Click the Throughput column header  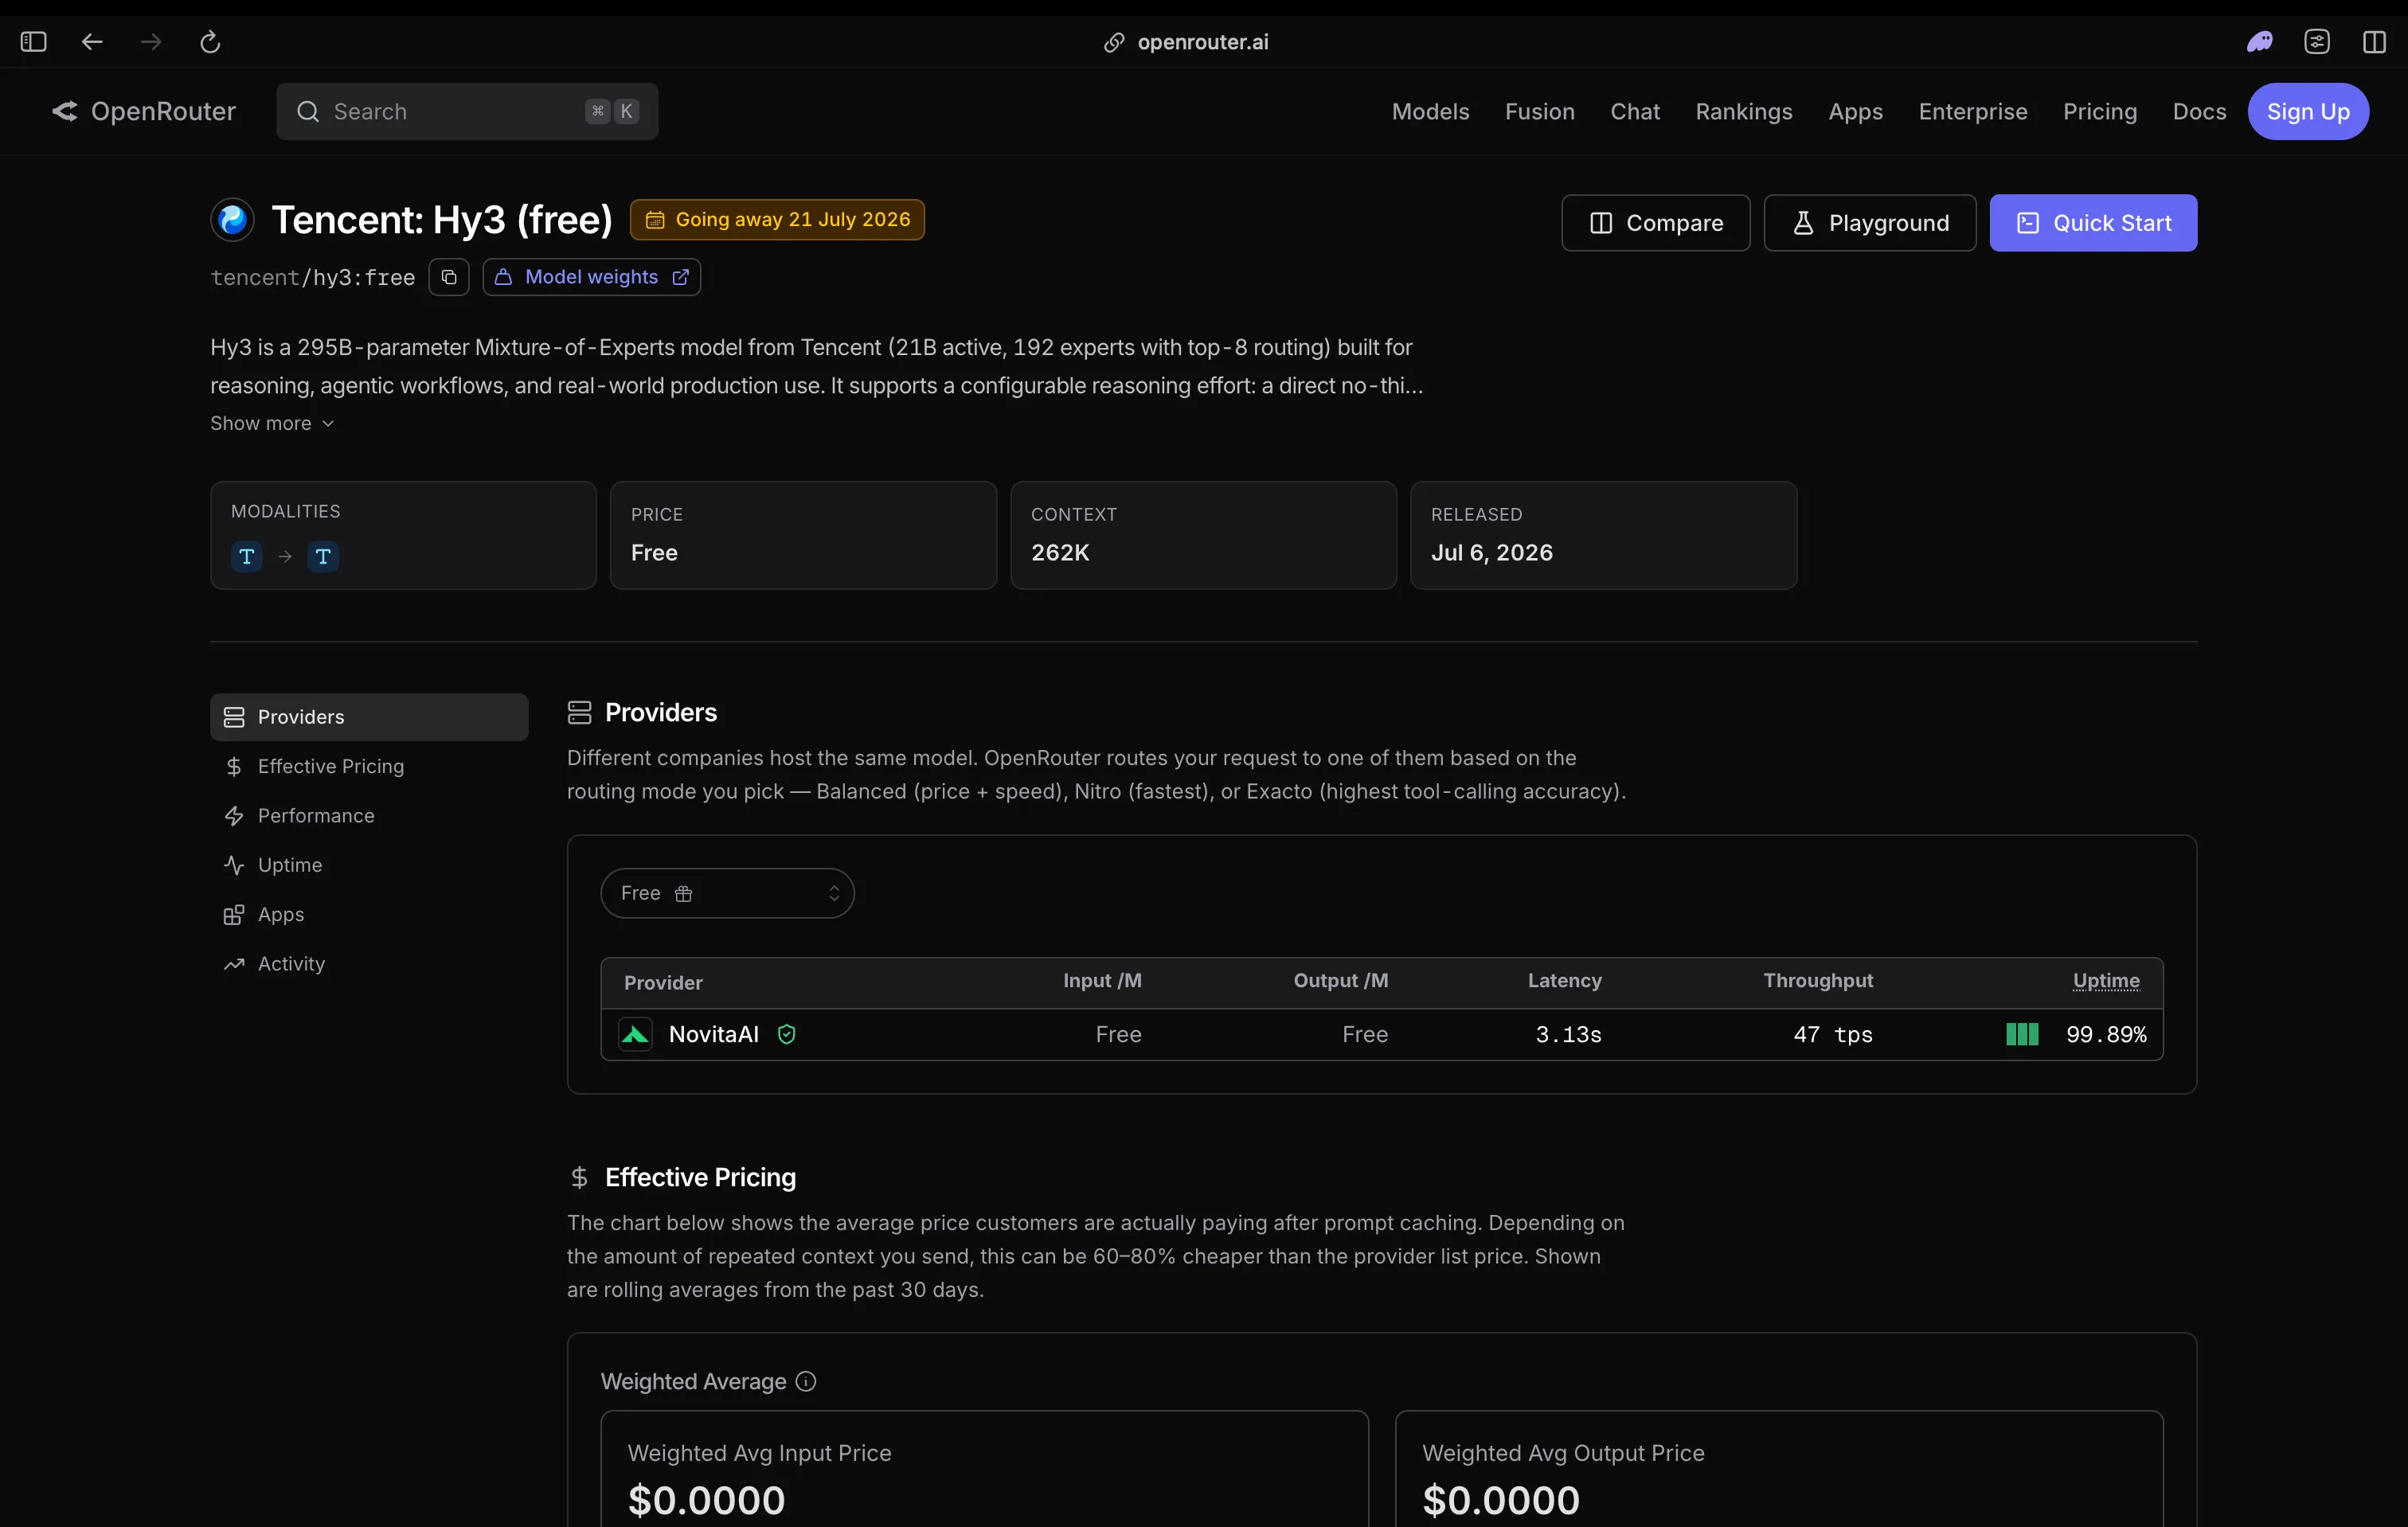[1818, 980]
